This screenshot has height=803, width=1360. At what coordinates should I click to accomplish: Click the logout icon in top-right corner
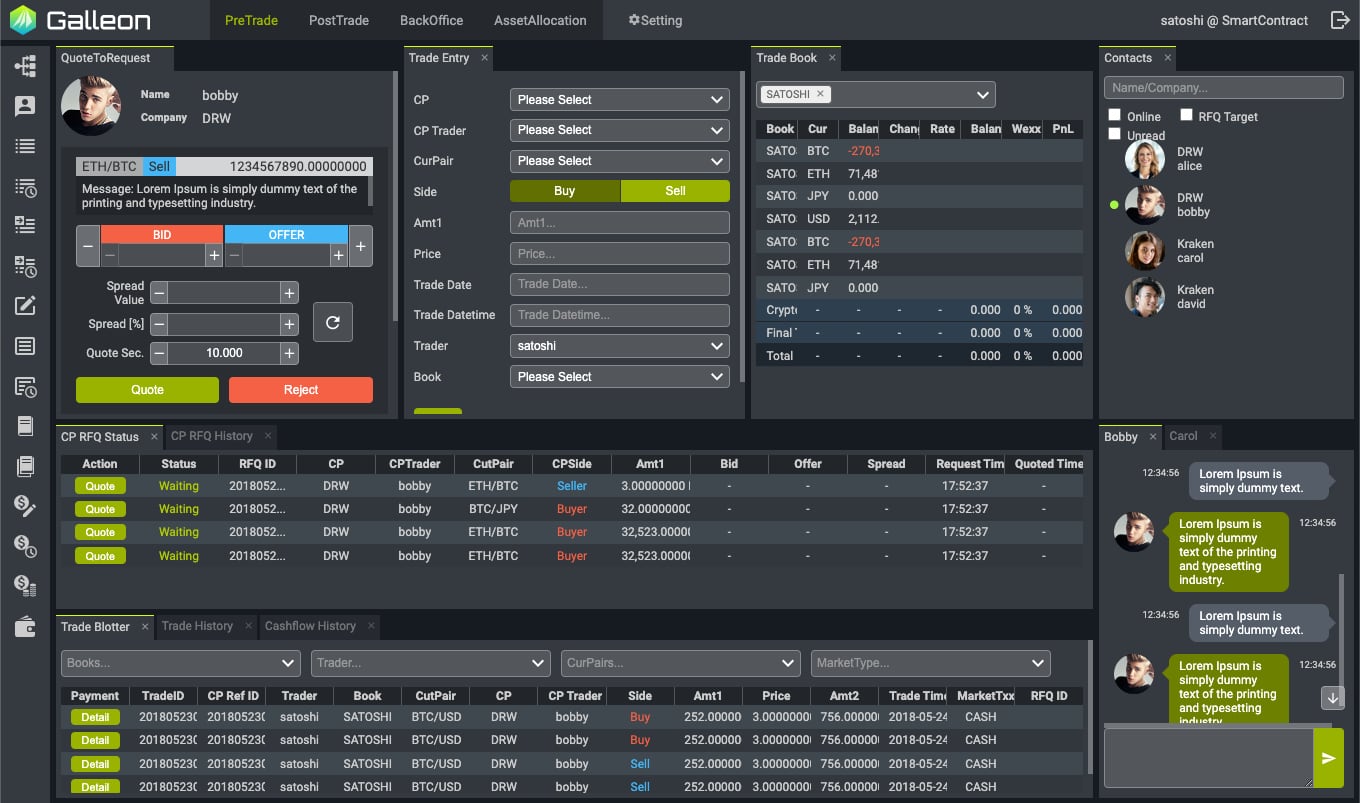[1340, 20]
